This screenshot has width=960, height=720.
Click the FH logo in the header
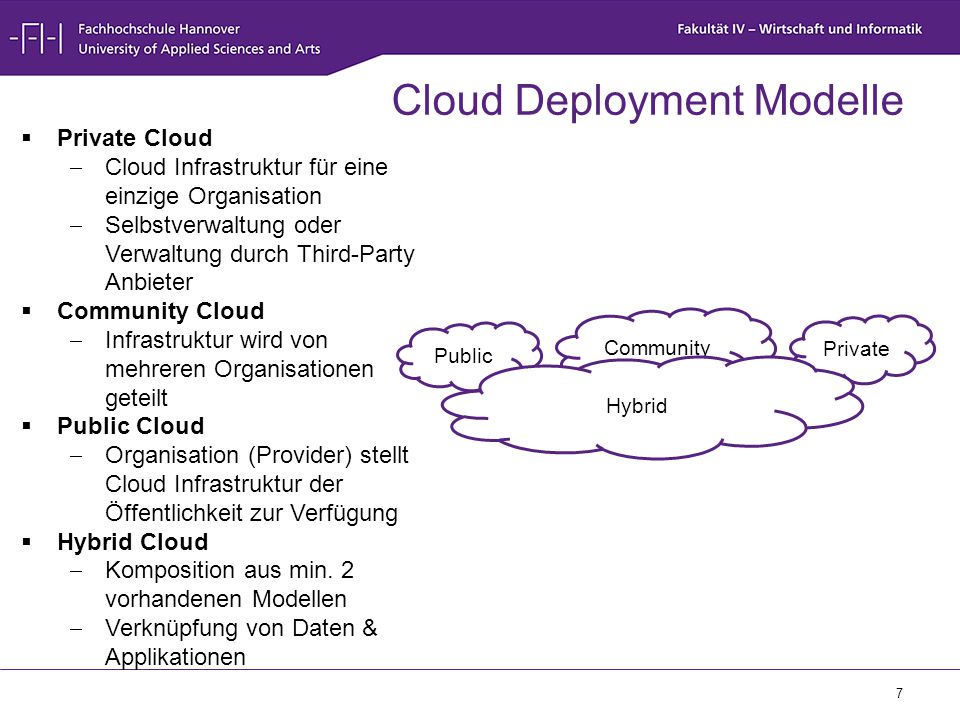pyautogui.click(x=36, y=39)
